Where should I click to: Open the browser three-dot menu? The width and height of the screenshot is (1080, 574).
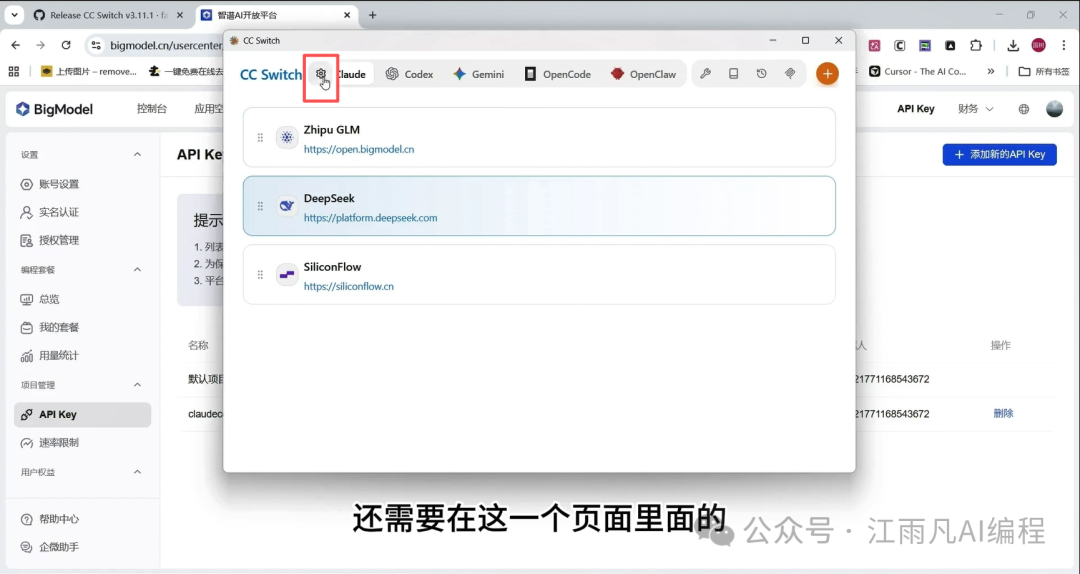point(1063,45)
